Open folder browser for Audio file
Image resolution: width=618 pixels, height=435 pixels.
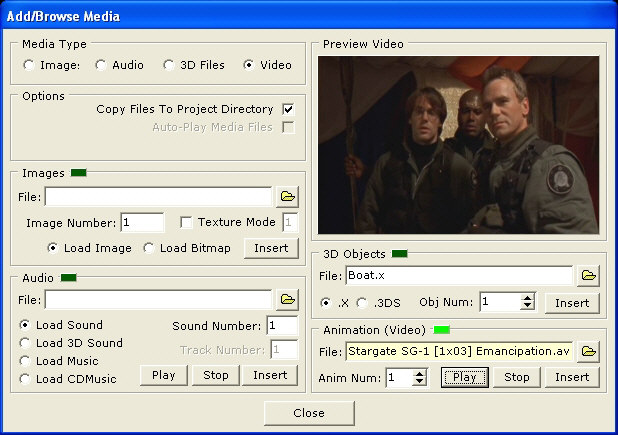click(288, 299)
